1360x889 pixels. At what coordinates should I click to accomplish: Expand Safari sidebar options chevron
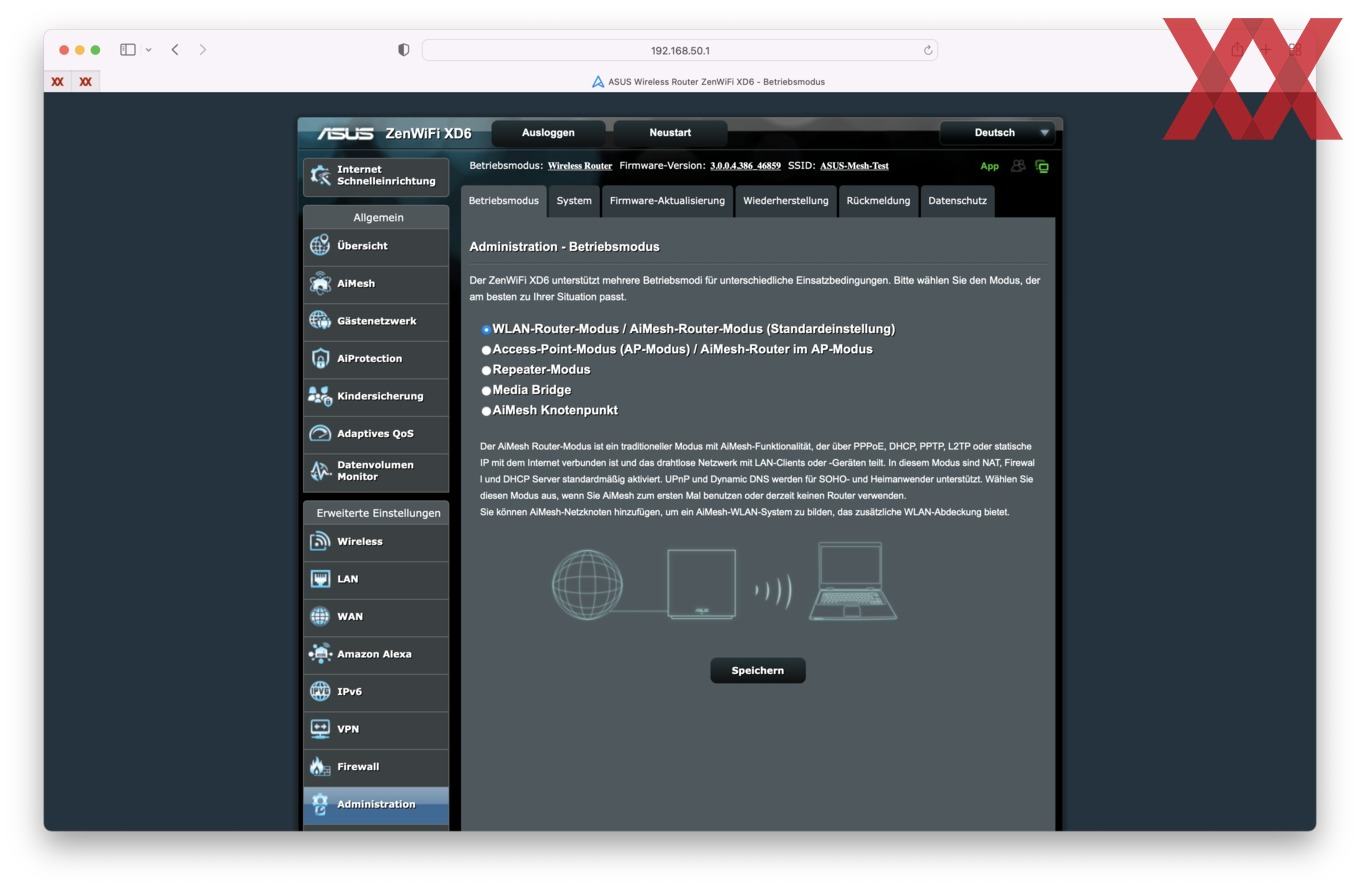coord(149,49)
